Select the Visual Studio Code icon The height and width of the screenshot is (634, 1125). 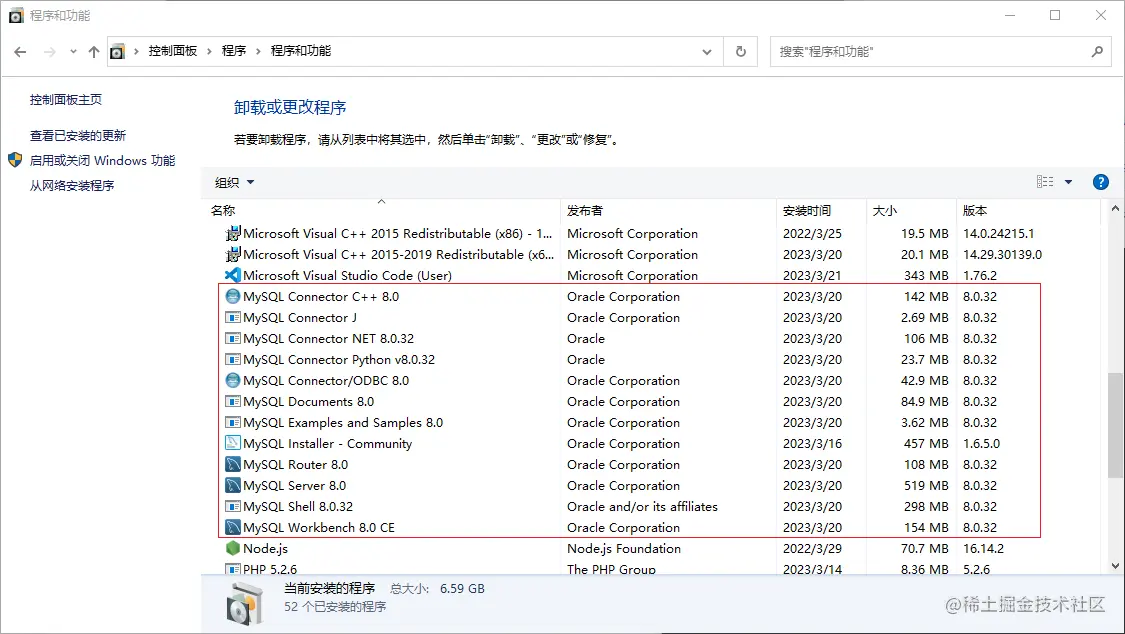(x=232, y=275)
